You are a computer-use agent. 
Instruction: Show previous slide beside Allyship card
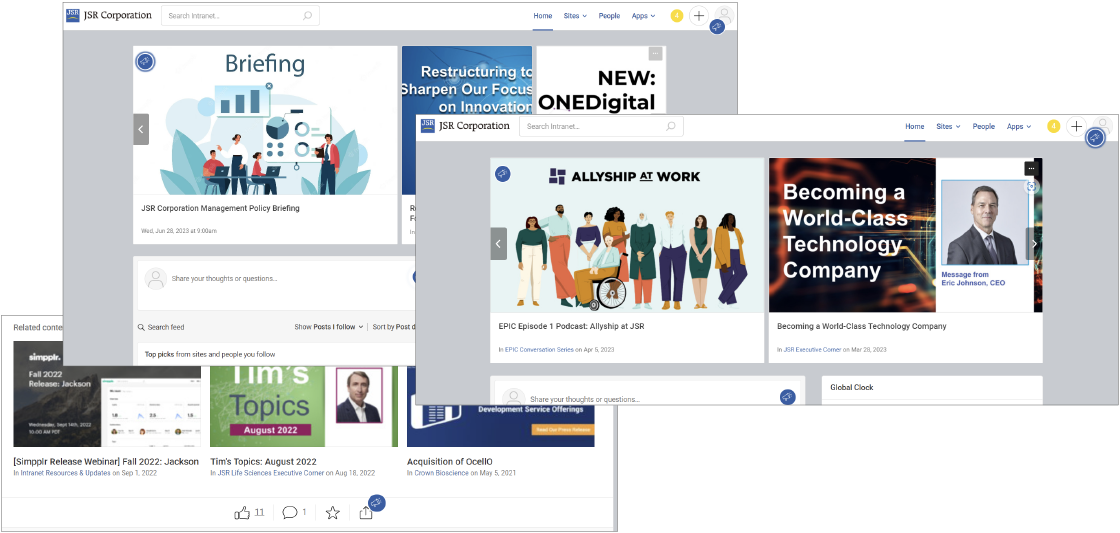[x=499, y=244]
